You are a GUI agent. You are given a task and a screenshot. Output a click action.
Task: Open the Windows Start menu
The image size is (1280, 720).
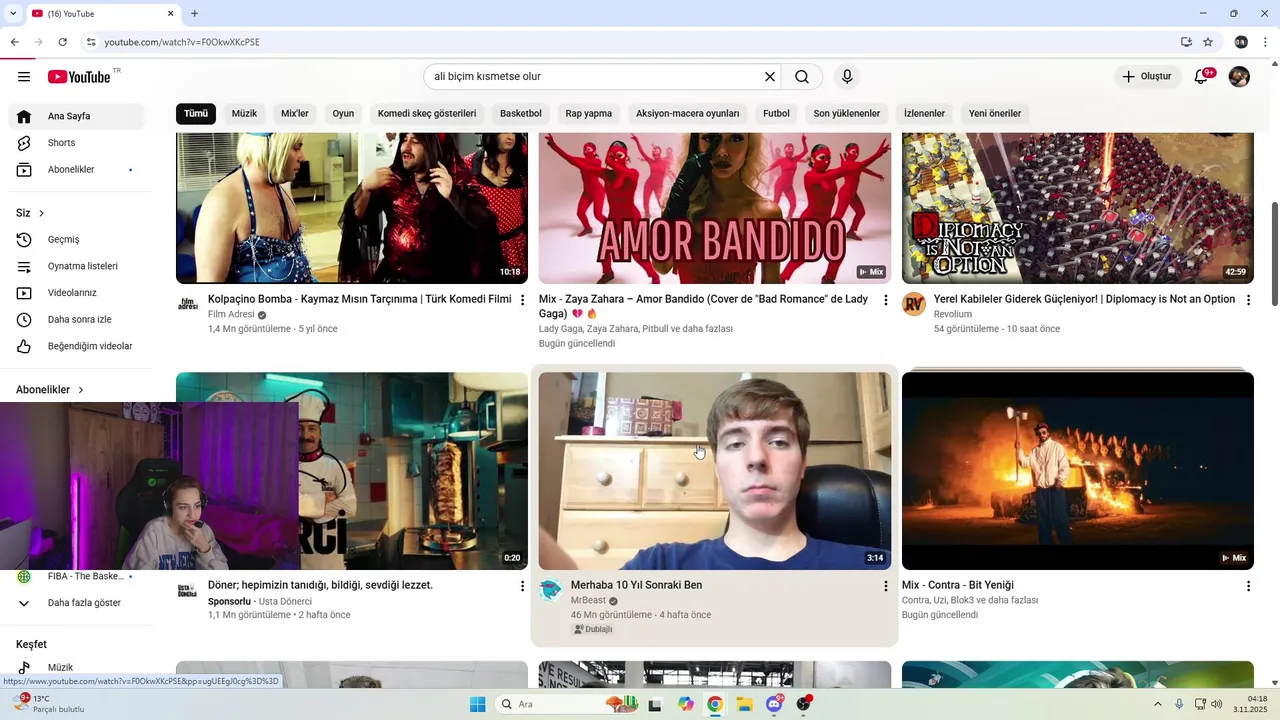[x=477, y=704]
